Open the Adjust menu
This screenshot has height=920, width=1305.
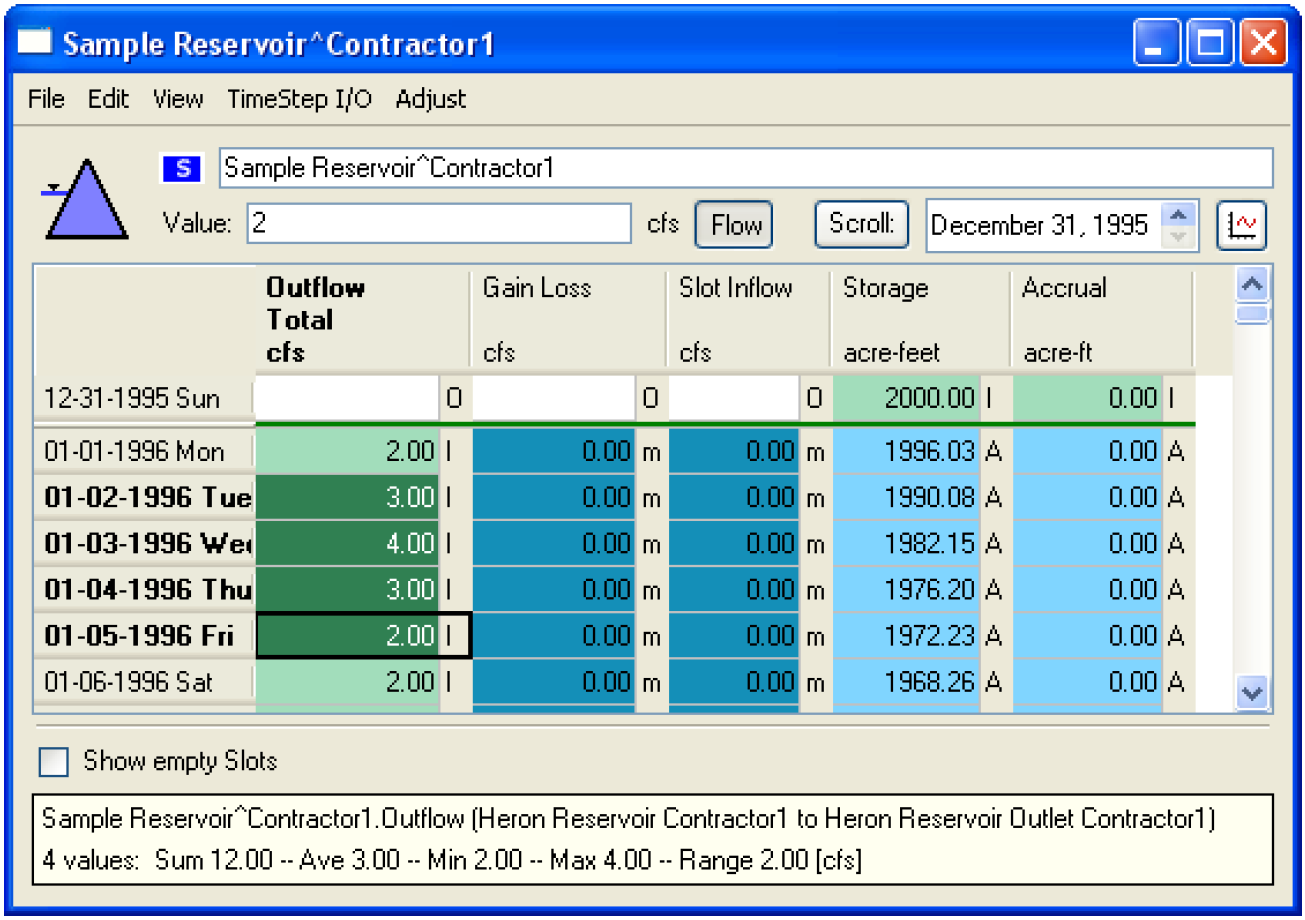pyautogui.click(x=431, y=99)
